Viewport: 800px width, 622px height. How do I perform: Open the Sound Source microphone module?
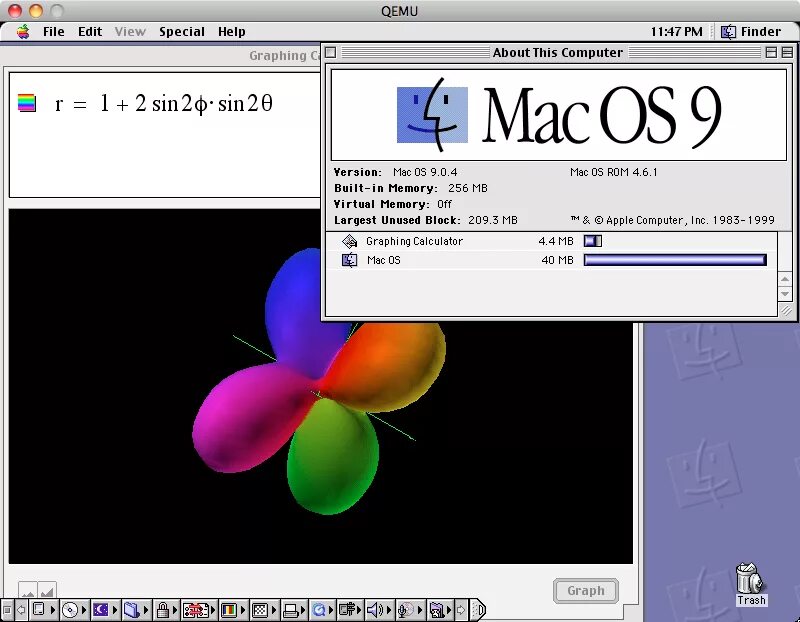click(x=410, y=610)
